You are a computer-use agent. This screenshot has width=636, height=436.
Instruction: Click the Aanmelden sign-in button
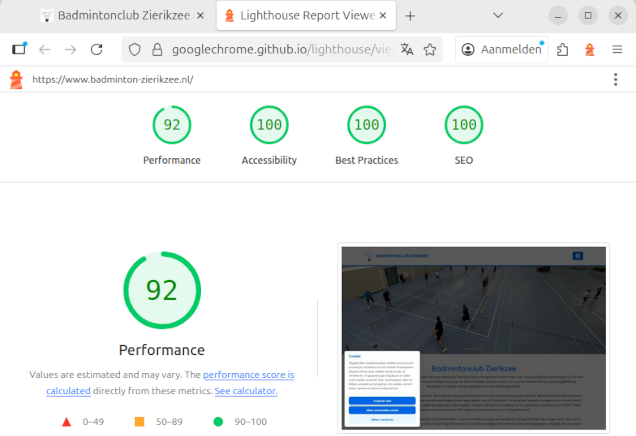[x=503, y=49]
